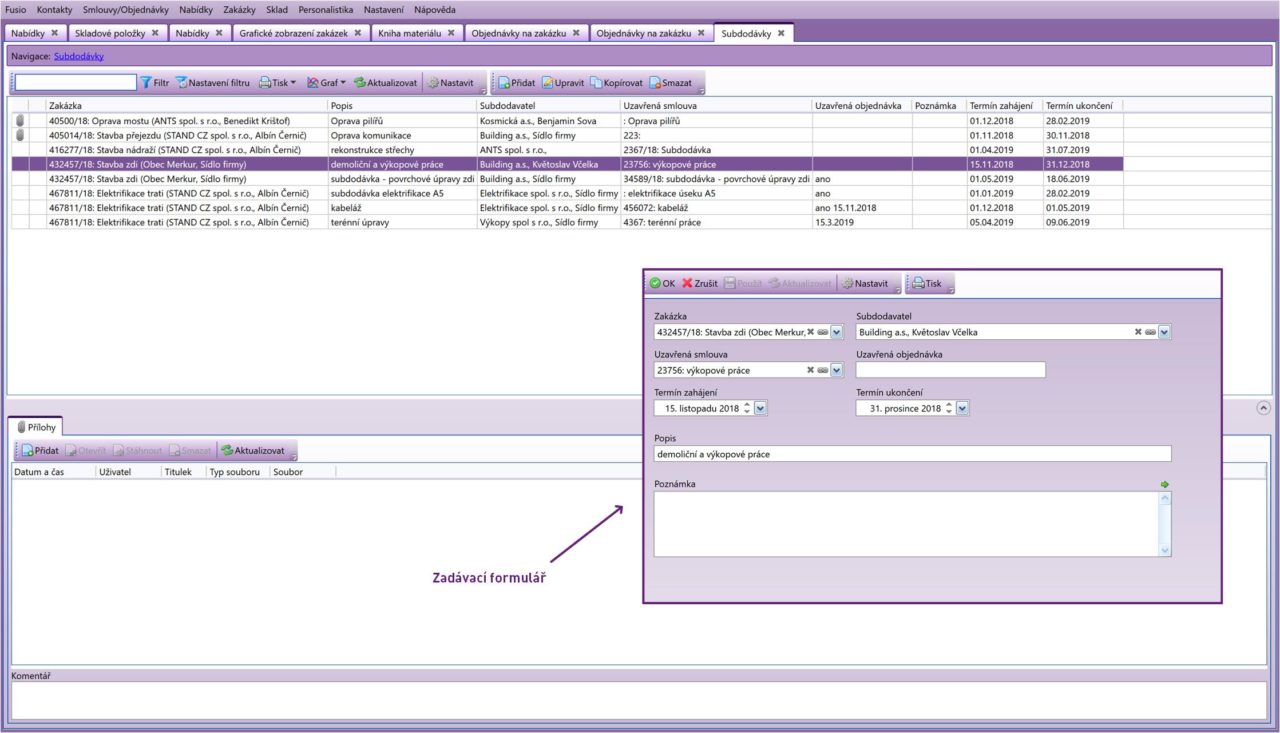Click Kopírovat in the main toolbar
This screenshot has width=1280, height=733.
(x=617, y=83)
